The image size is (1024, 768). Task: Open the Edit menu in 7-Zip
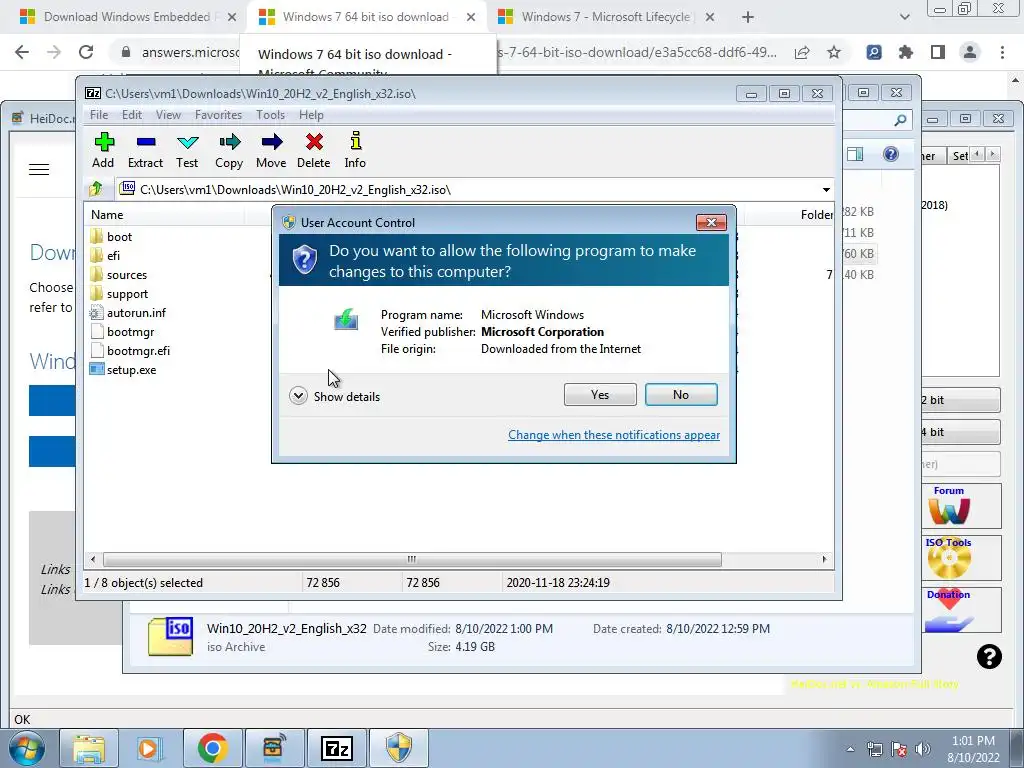point(131,115)
